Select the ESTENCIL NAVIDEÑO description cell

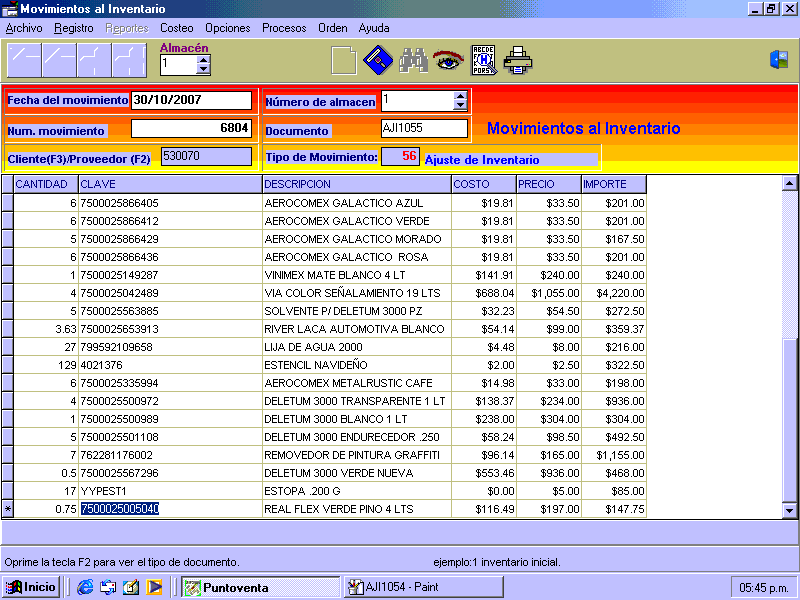tap(356, 365)
